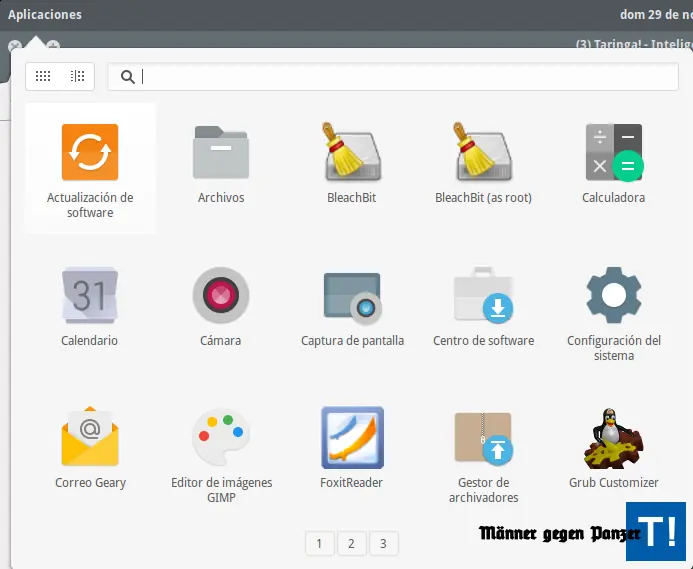Image resolution: width=693 pixels, height=569 pixels.
Task: Go to page 2 of apps
Action: tap(351, 543)
